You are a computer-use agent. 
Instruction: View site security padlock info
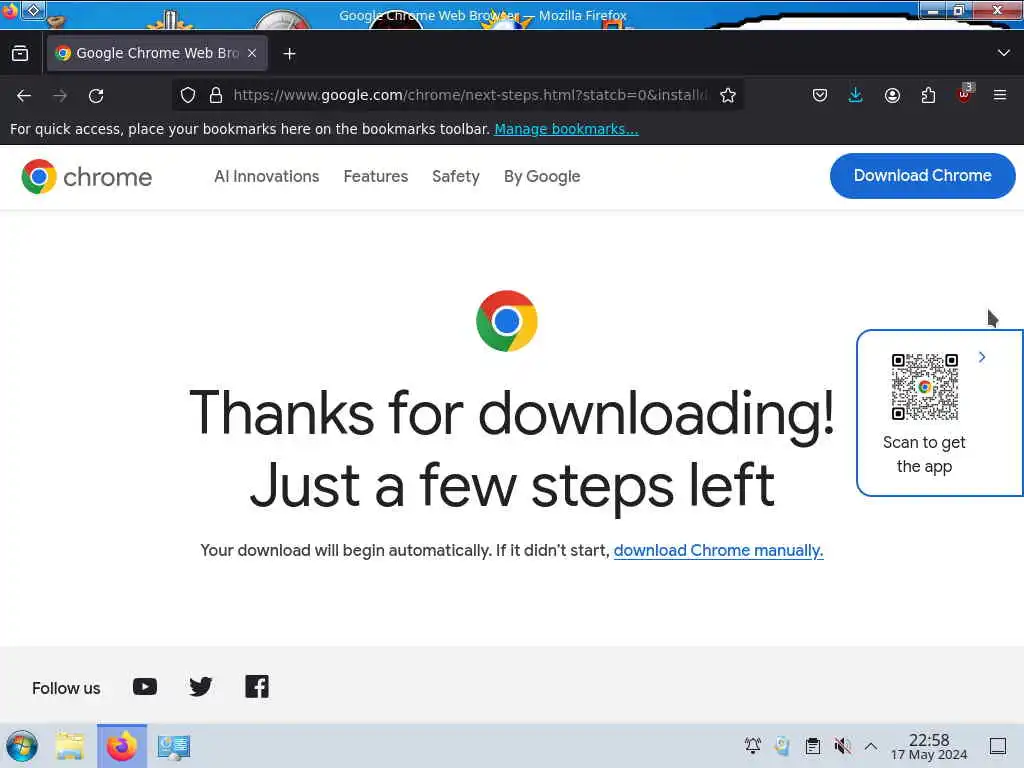(x=216, y=95)
